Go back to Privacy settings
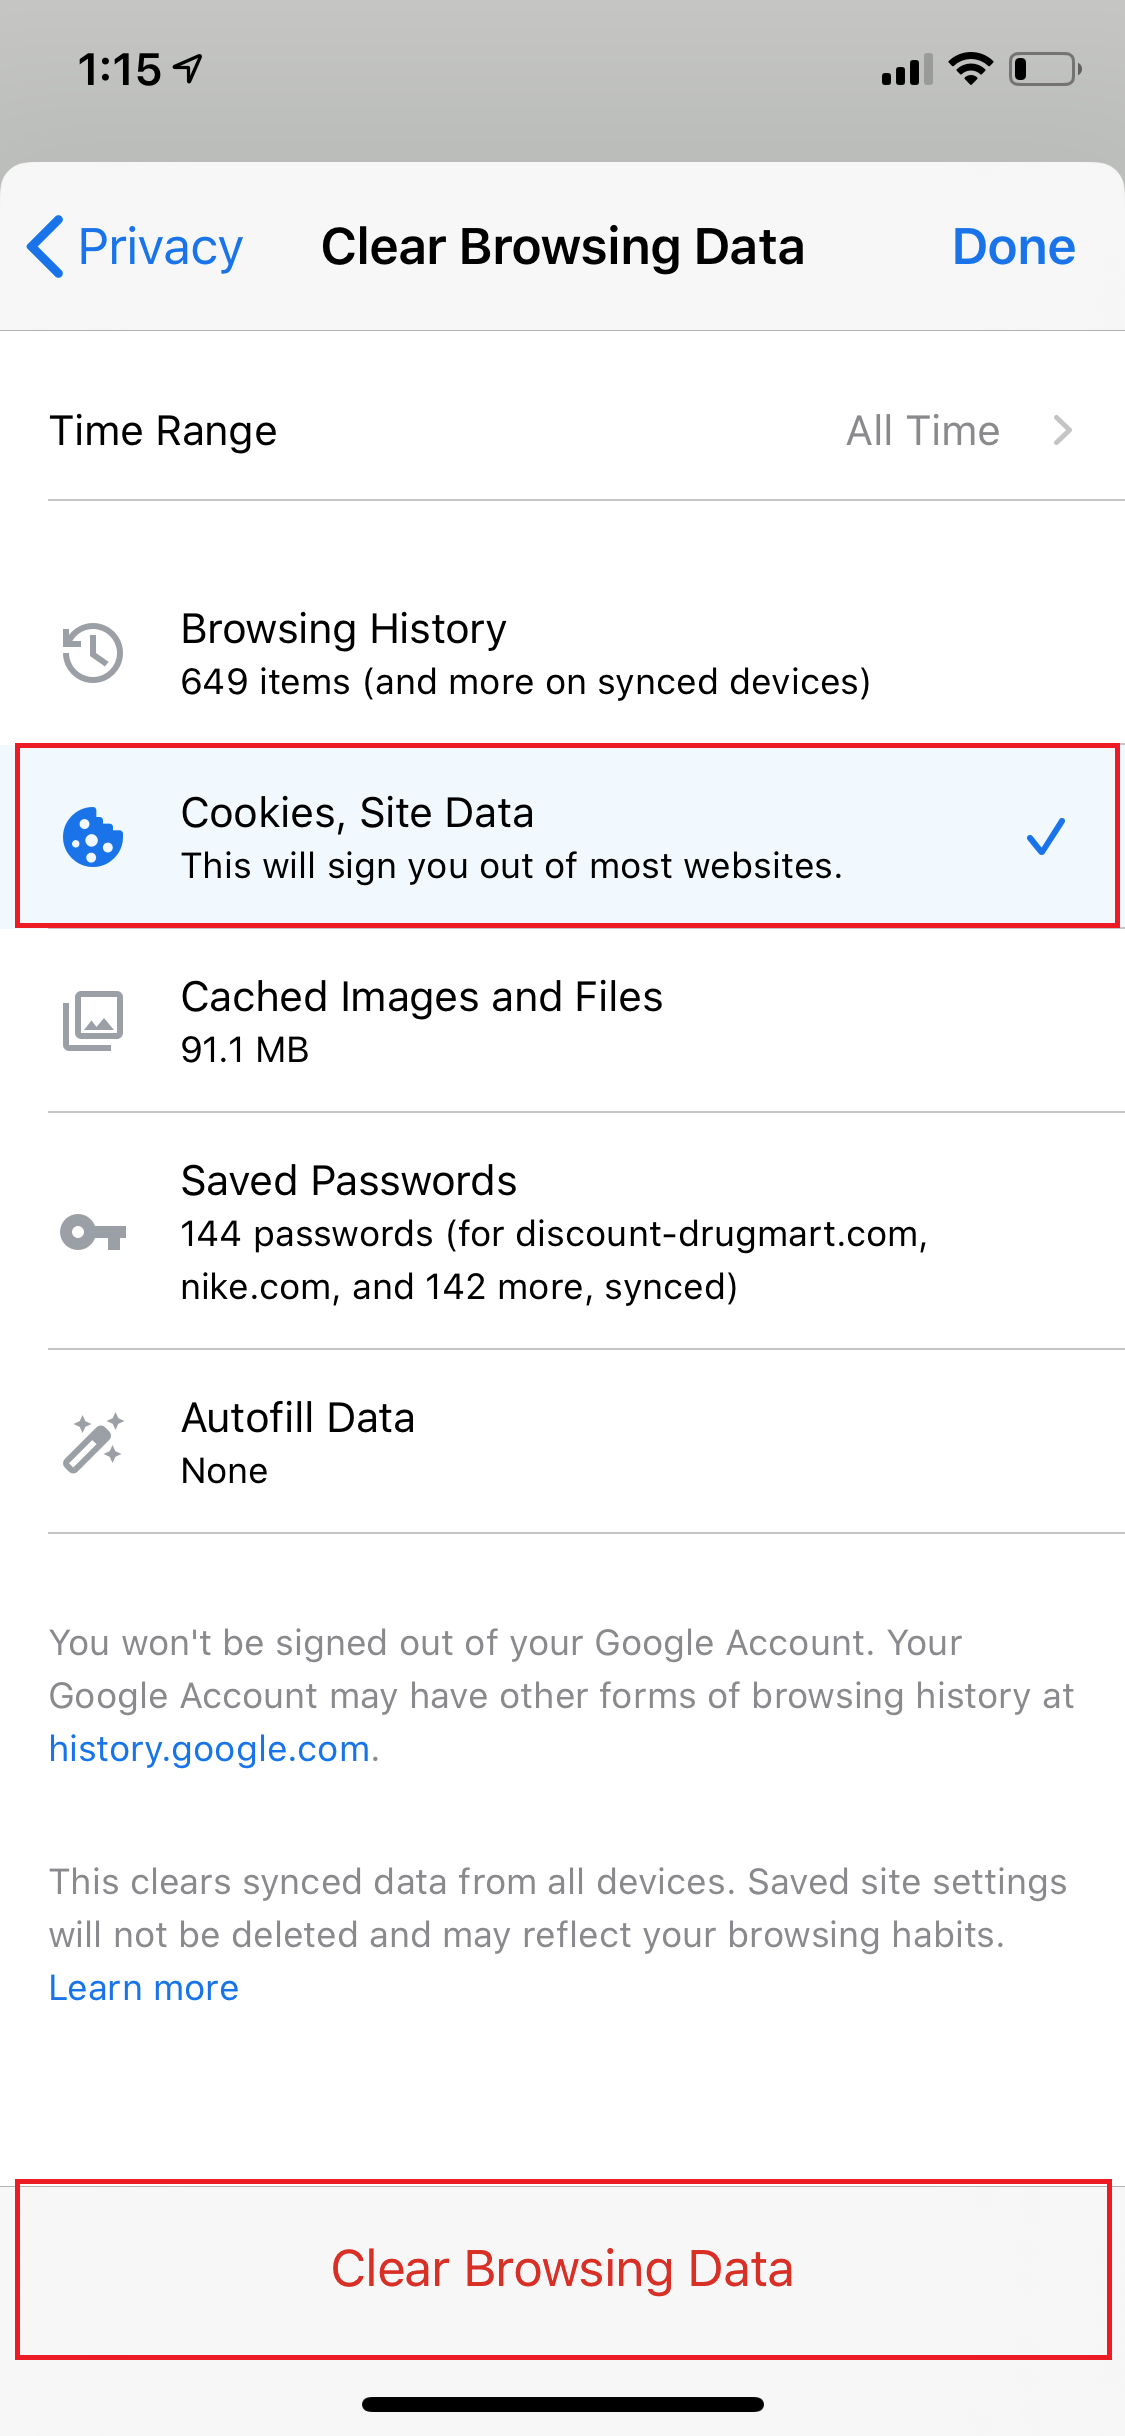The image size is (1125, 2436). point(135,246)
